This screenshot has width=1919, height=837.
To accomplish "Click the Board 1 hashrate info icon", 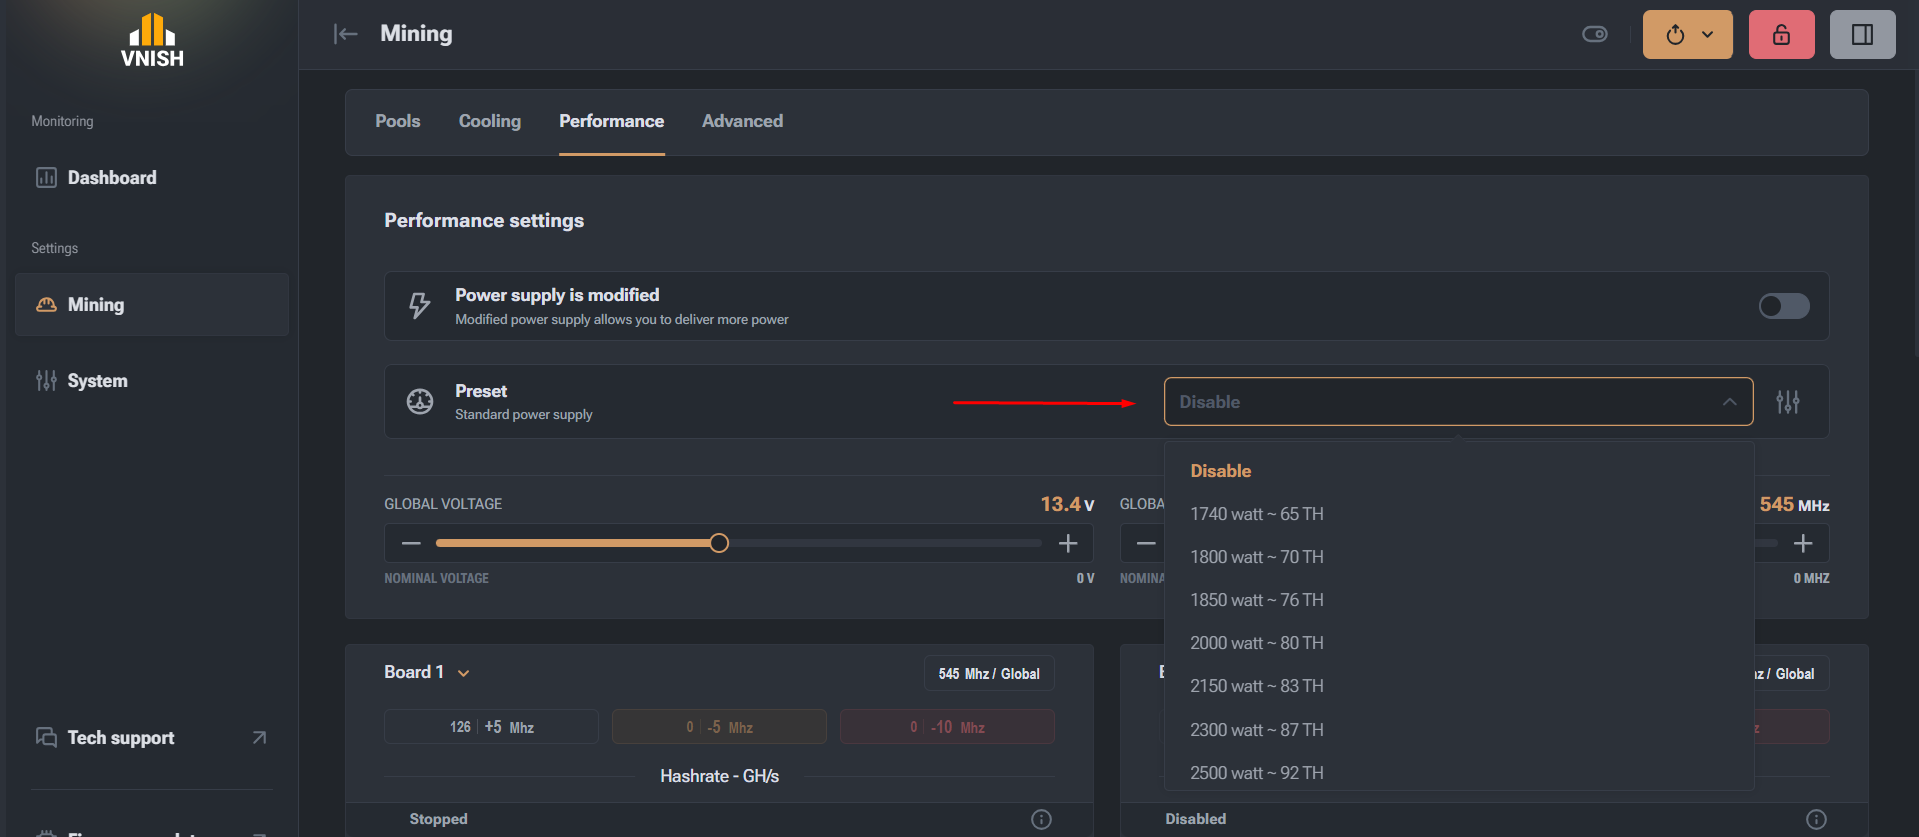I will pos(1041,819).
